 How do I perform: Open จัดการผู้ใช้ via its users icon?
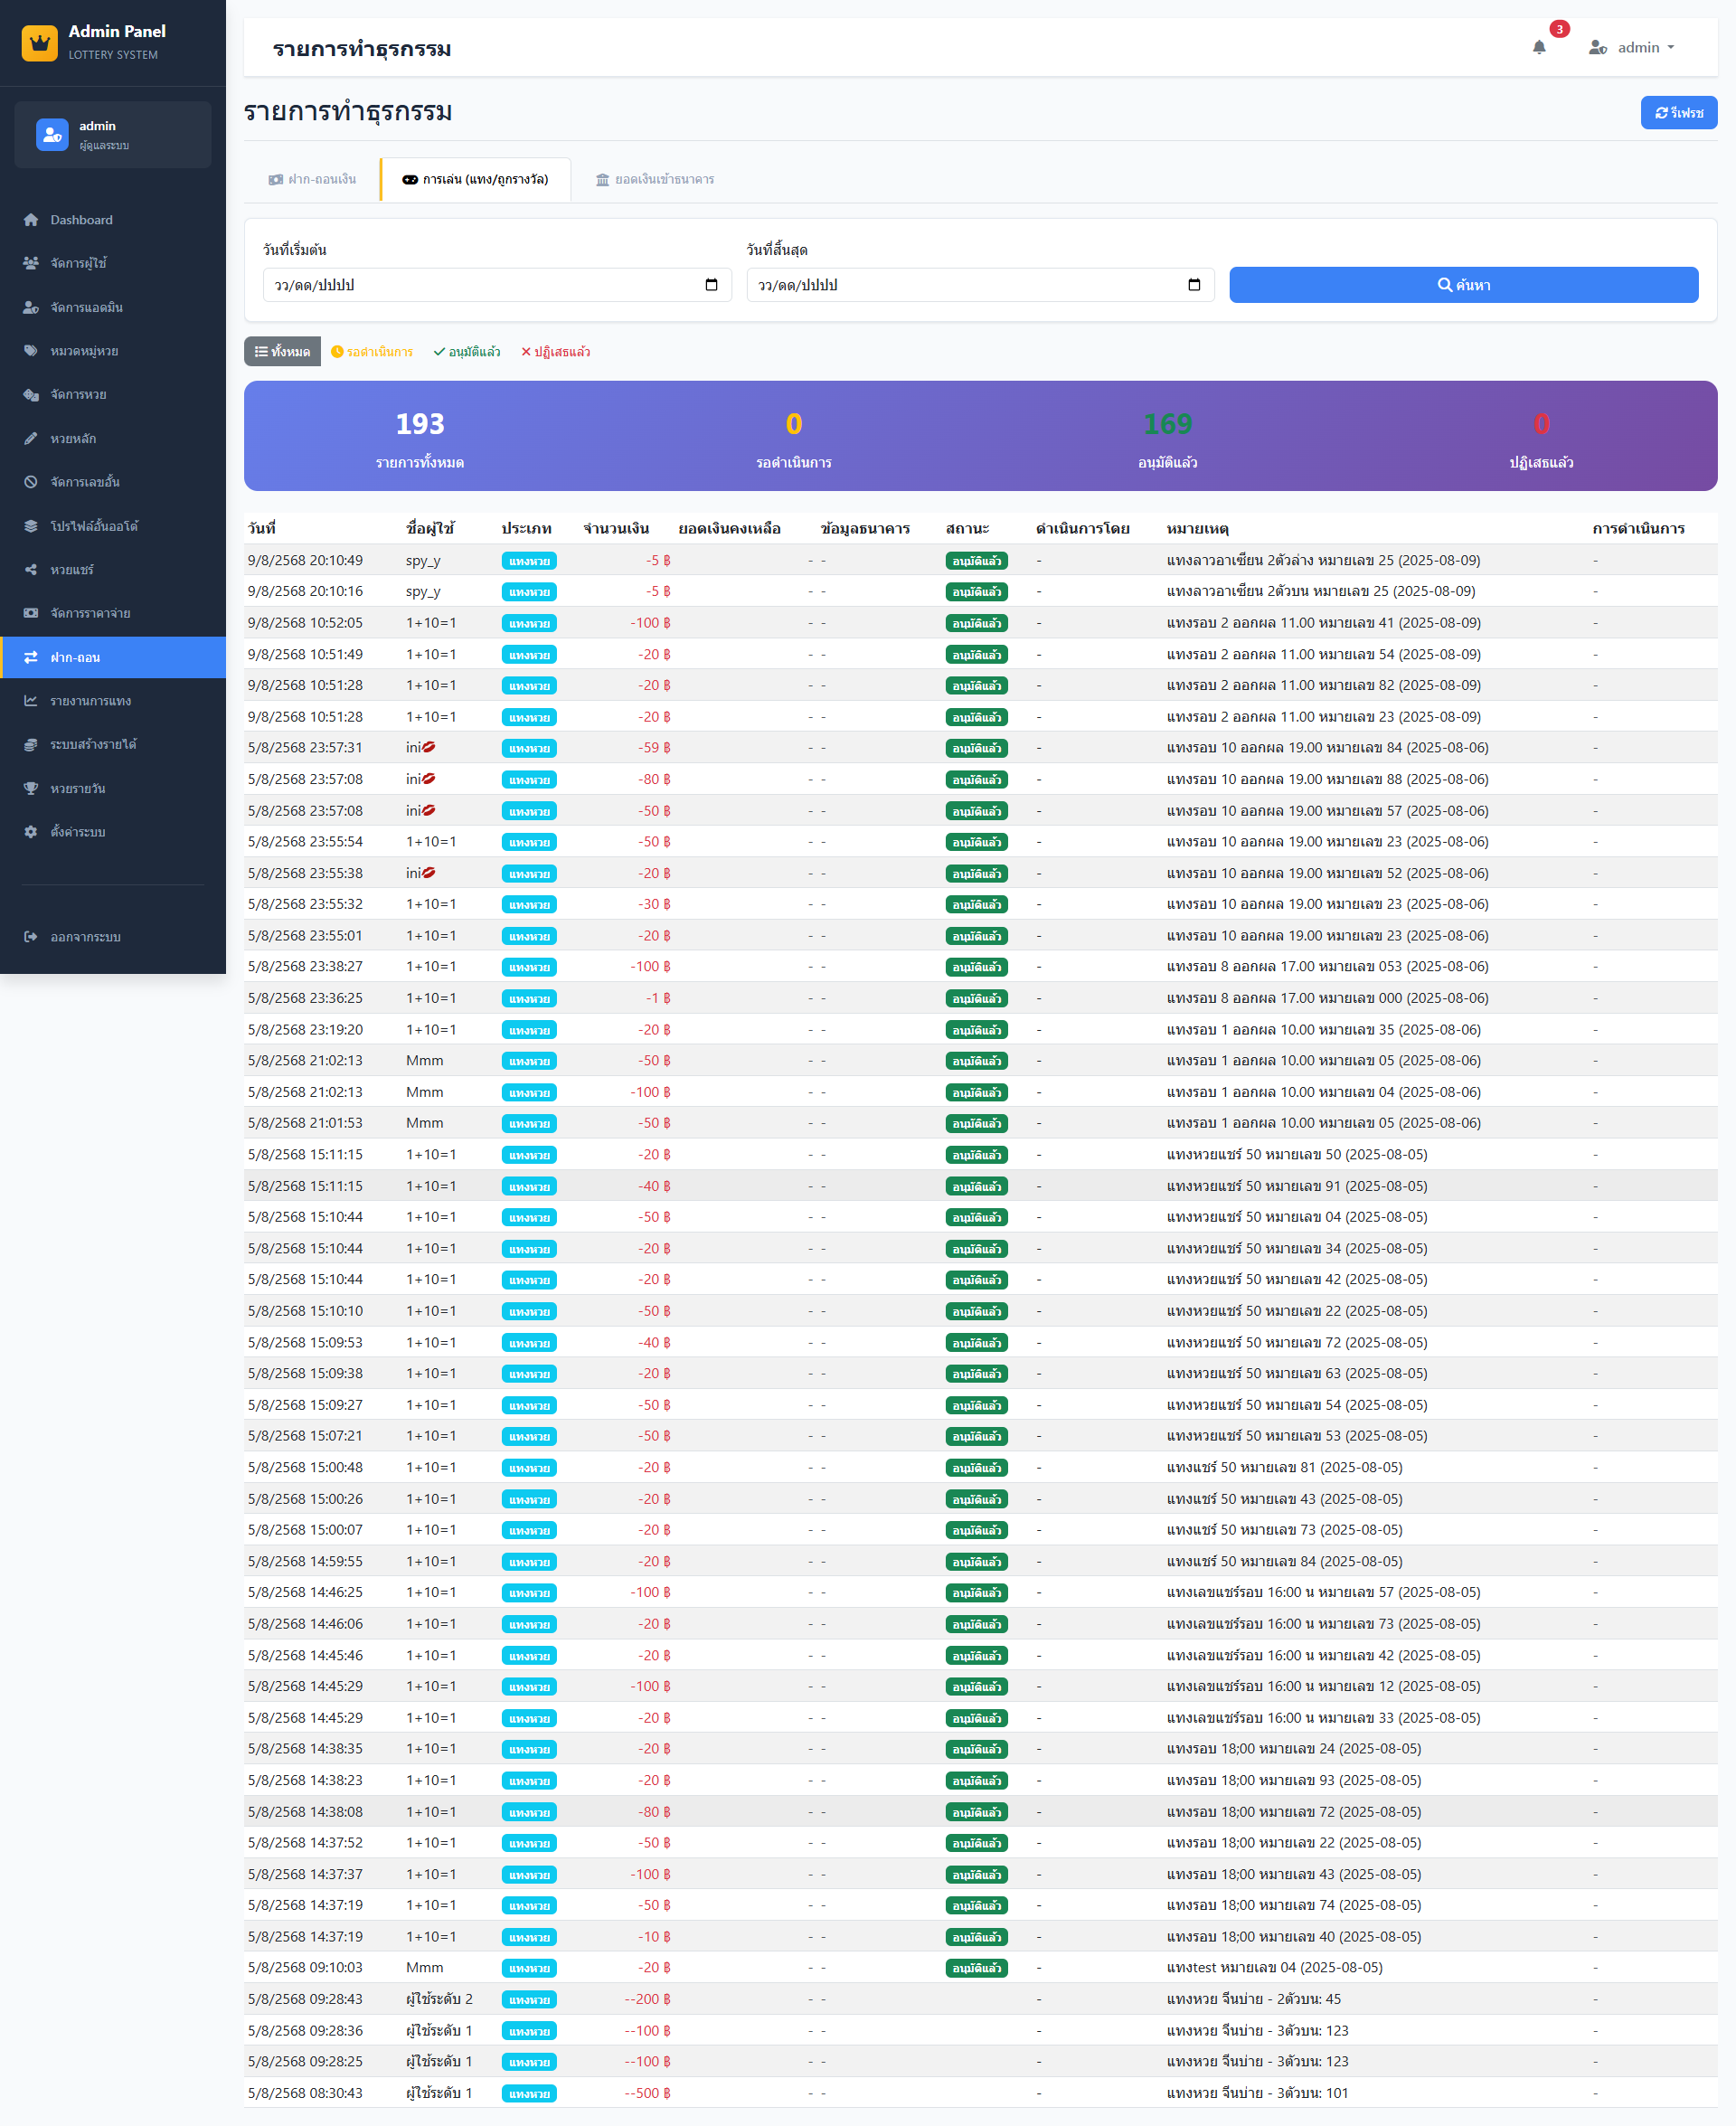[x=31, y=263]
